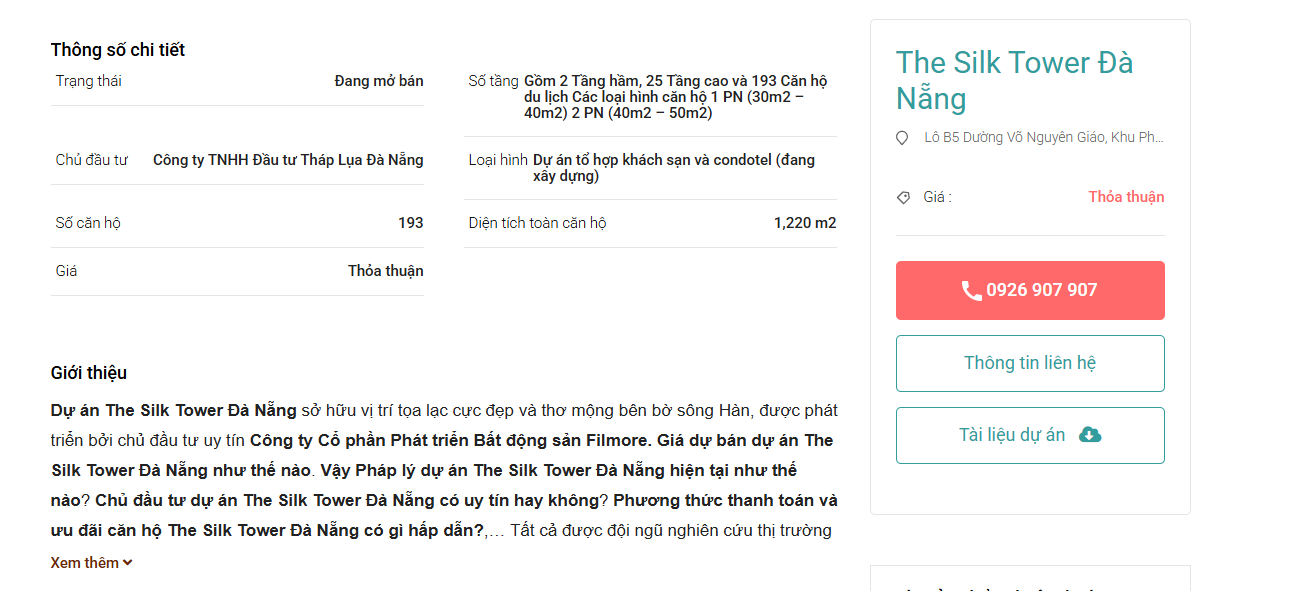Open The Silk Tower Đà Nẵng sidebar title
Image resolution: width=1292 pixels, height=591 pixels.
point(1015,80)
